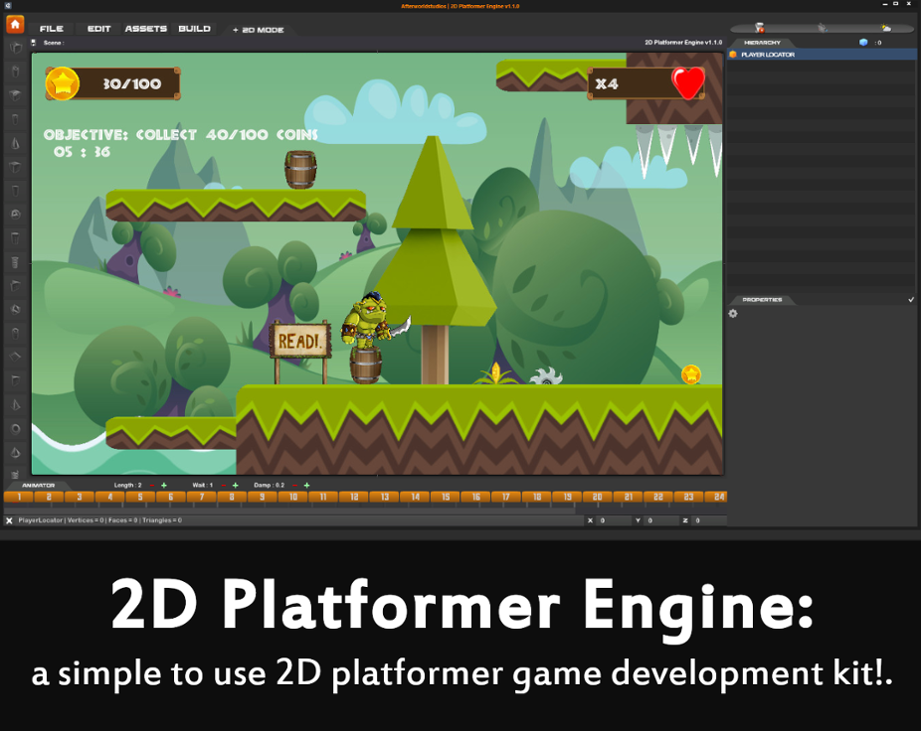
Task: Toggle the Properties panel checkmark
Action: point(911,299)
